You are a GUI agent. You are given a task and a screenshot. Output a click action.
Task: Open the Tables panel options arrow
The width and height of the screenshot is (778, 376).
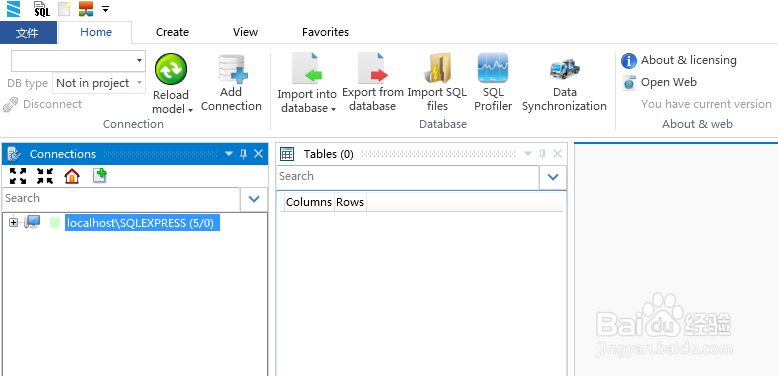pyautogui.click(x=528, y=154)
